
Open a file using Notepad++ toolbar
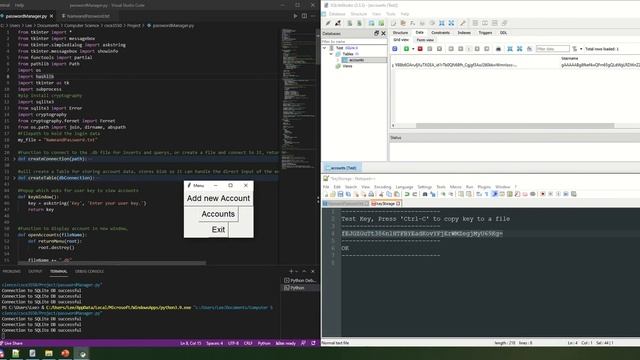coord(333,194)
